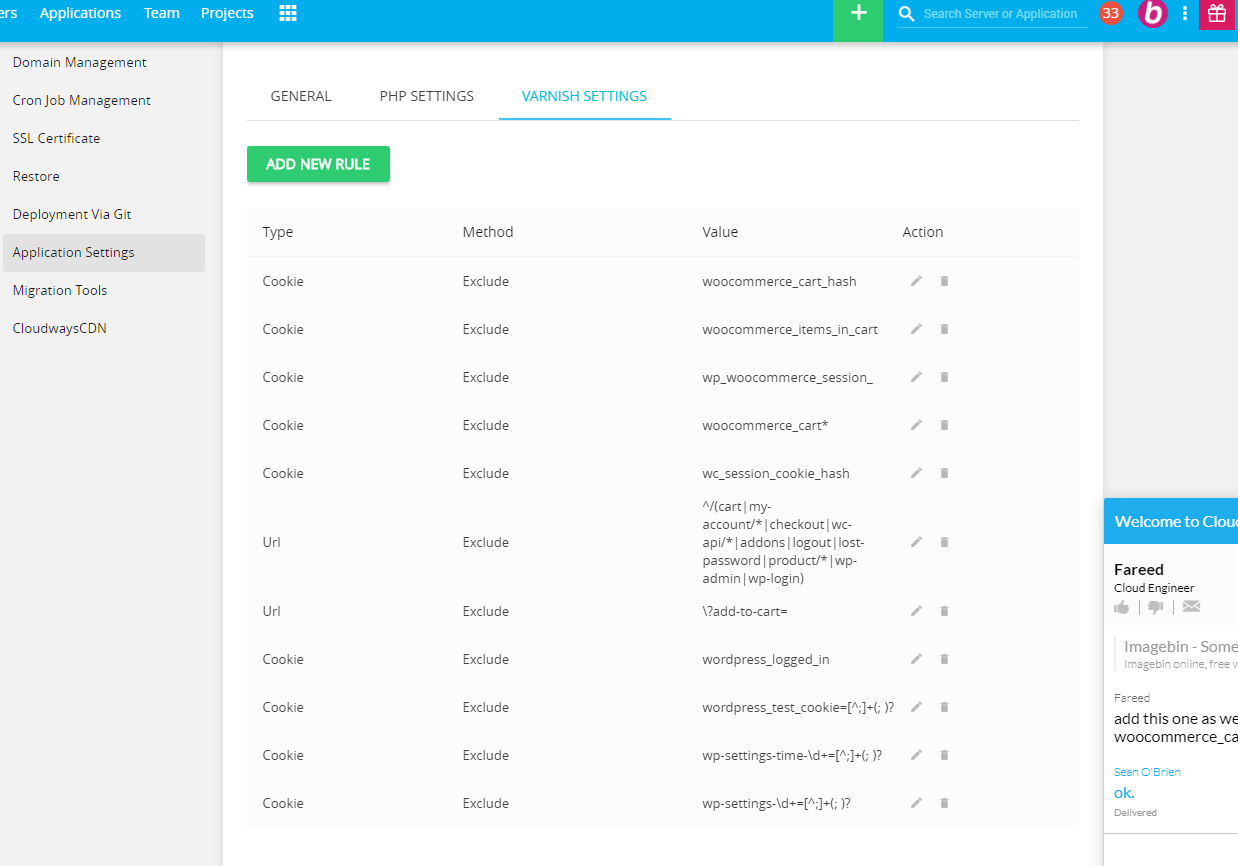Click the Value column header
Image resolution: width=1238 pixels, height=866 pixels.
point(720,232)
